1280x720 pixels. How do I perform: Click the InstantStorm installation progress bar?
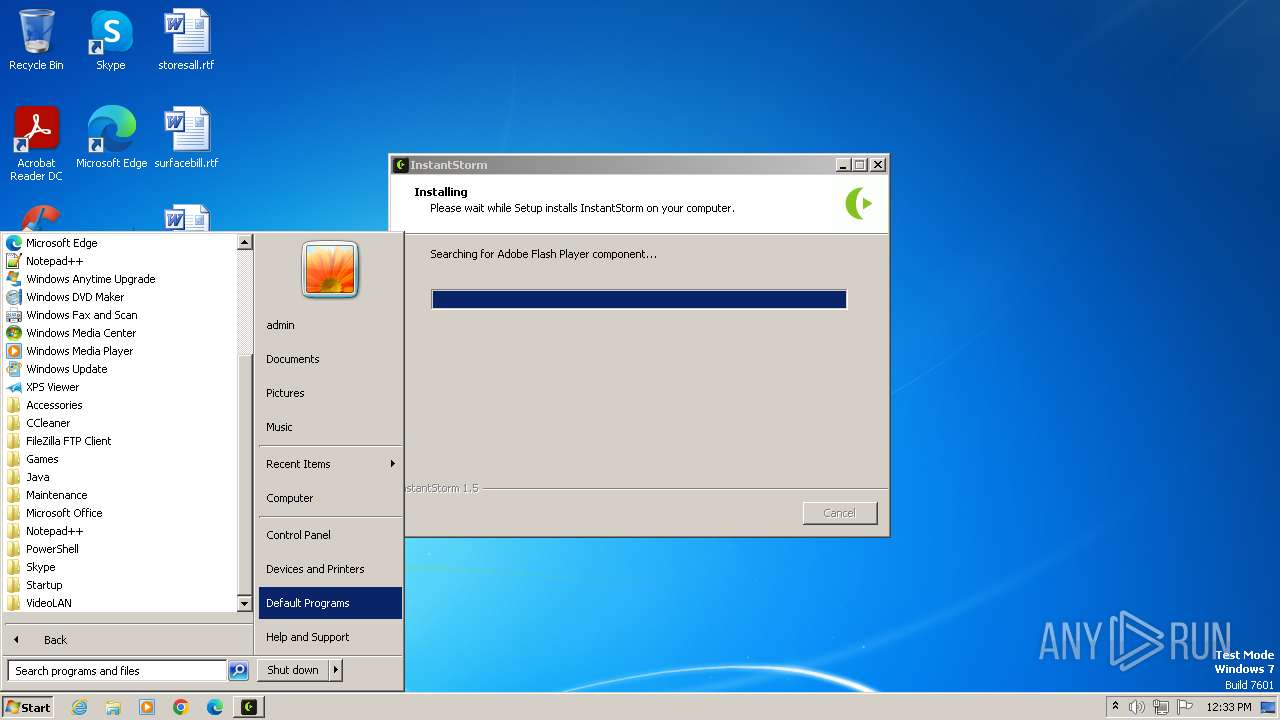[x=639, y=299]
